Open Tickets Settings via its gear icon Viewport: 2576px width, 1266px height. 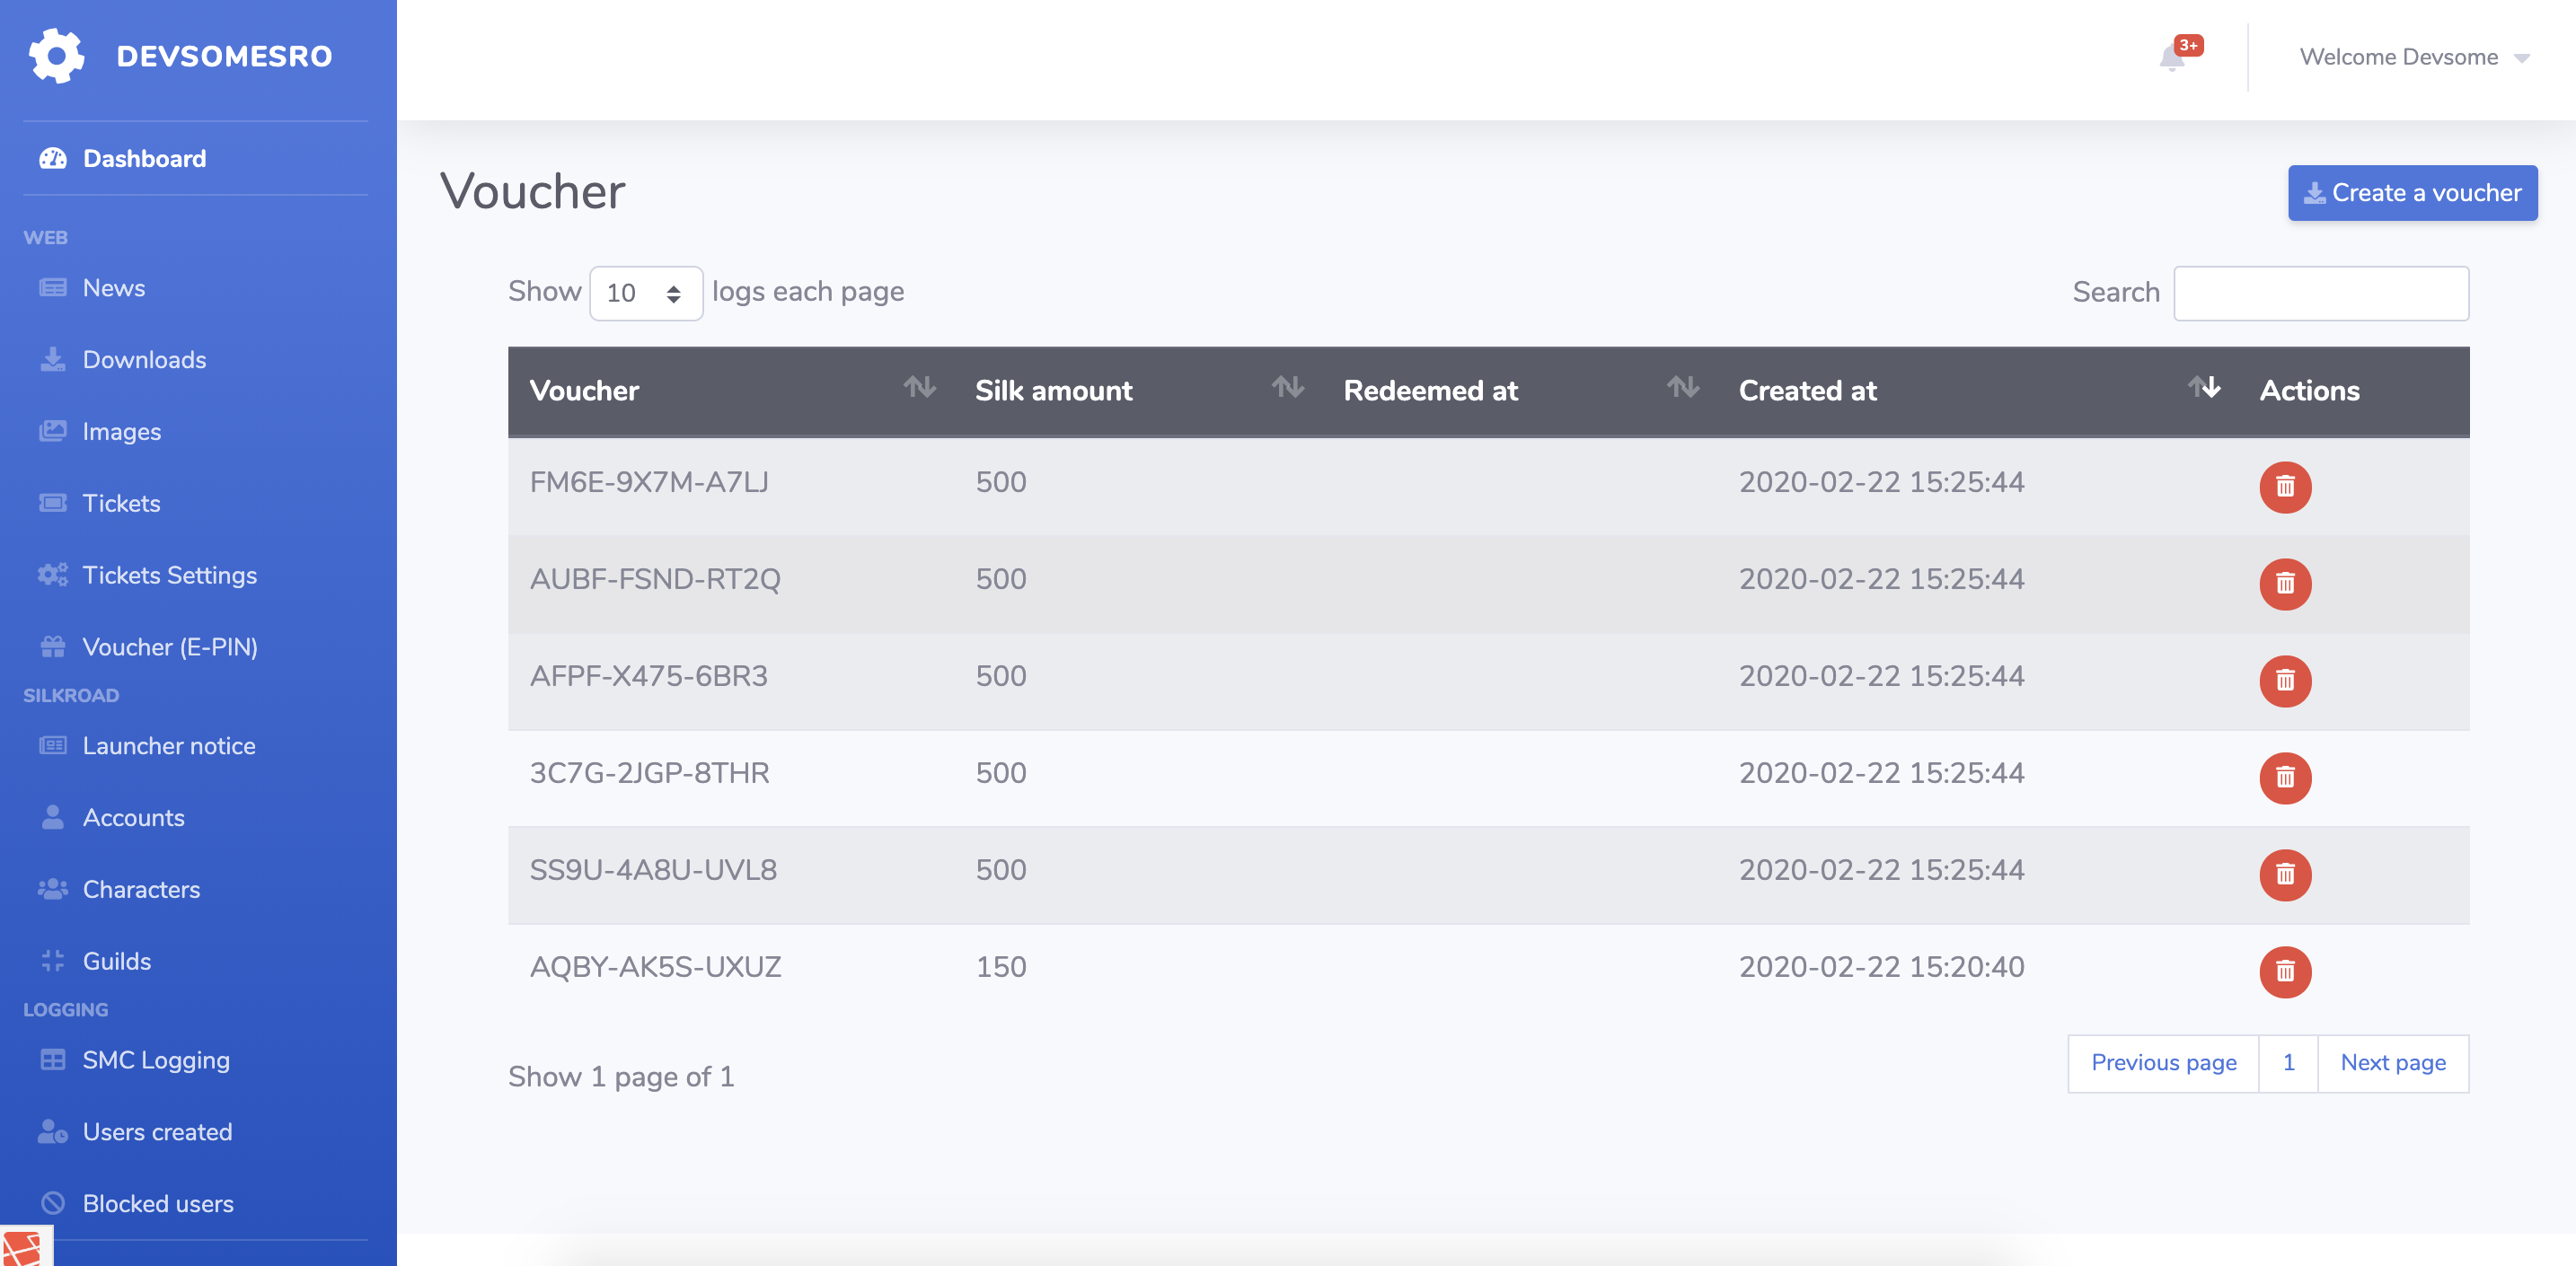(52, 575)
